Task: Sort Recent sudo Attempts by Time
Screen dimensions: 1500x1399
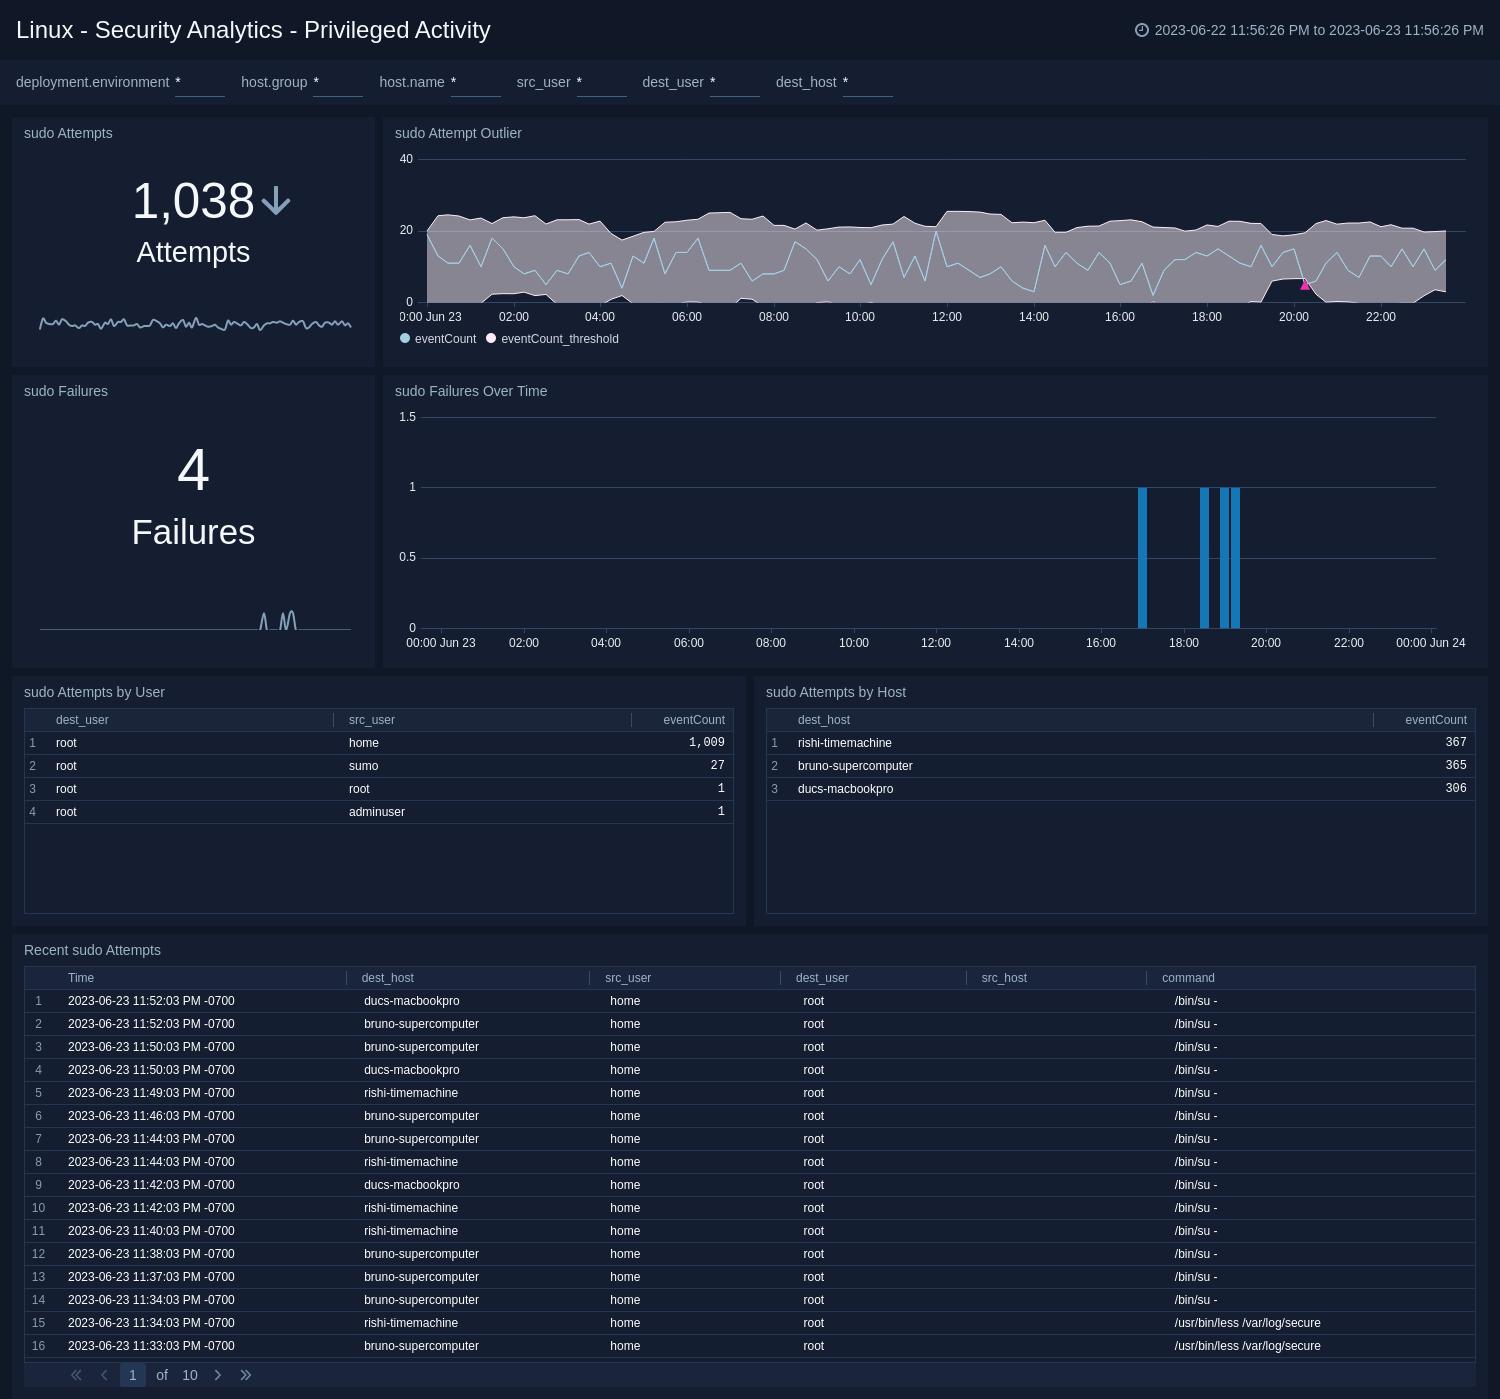Action: (x=81, y=978)
